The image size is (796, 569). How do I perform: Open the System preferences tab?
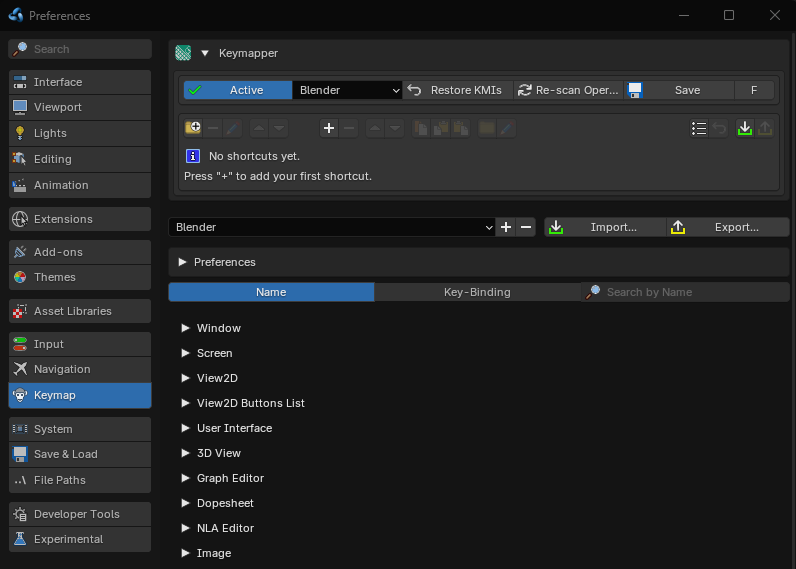tap(80, 429)
